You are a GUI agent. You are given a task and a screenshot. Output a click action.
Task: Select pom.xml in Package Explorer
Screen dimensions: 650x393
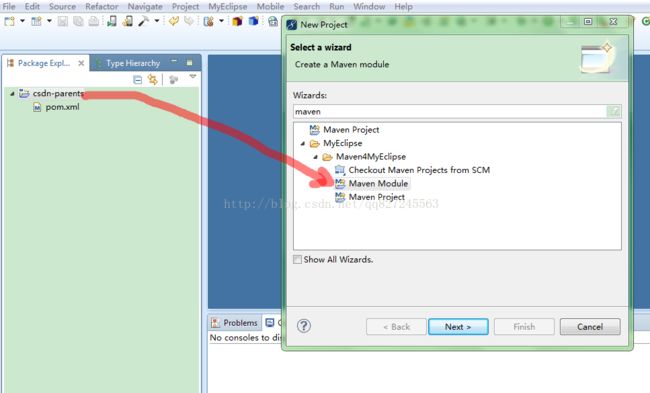(x=62, y=107)
